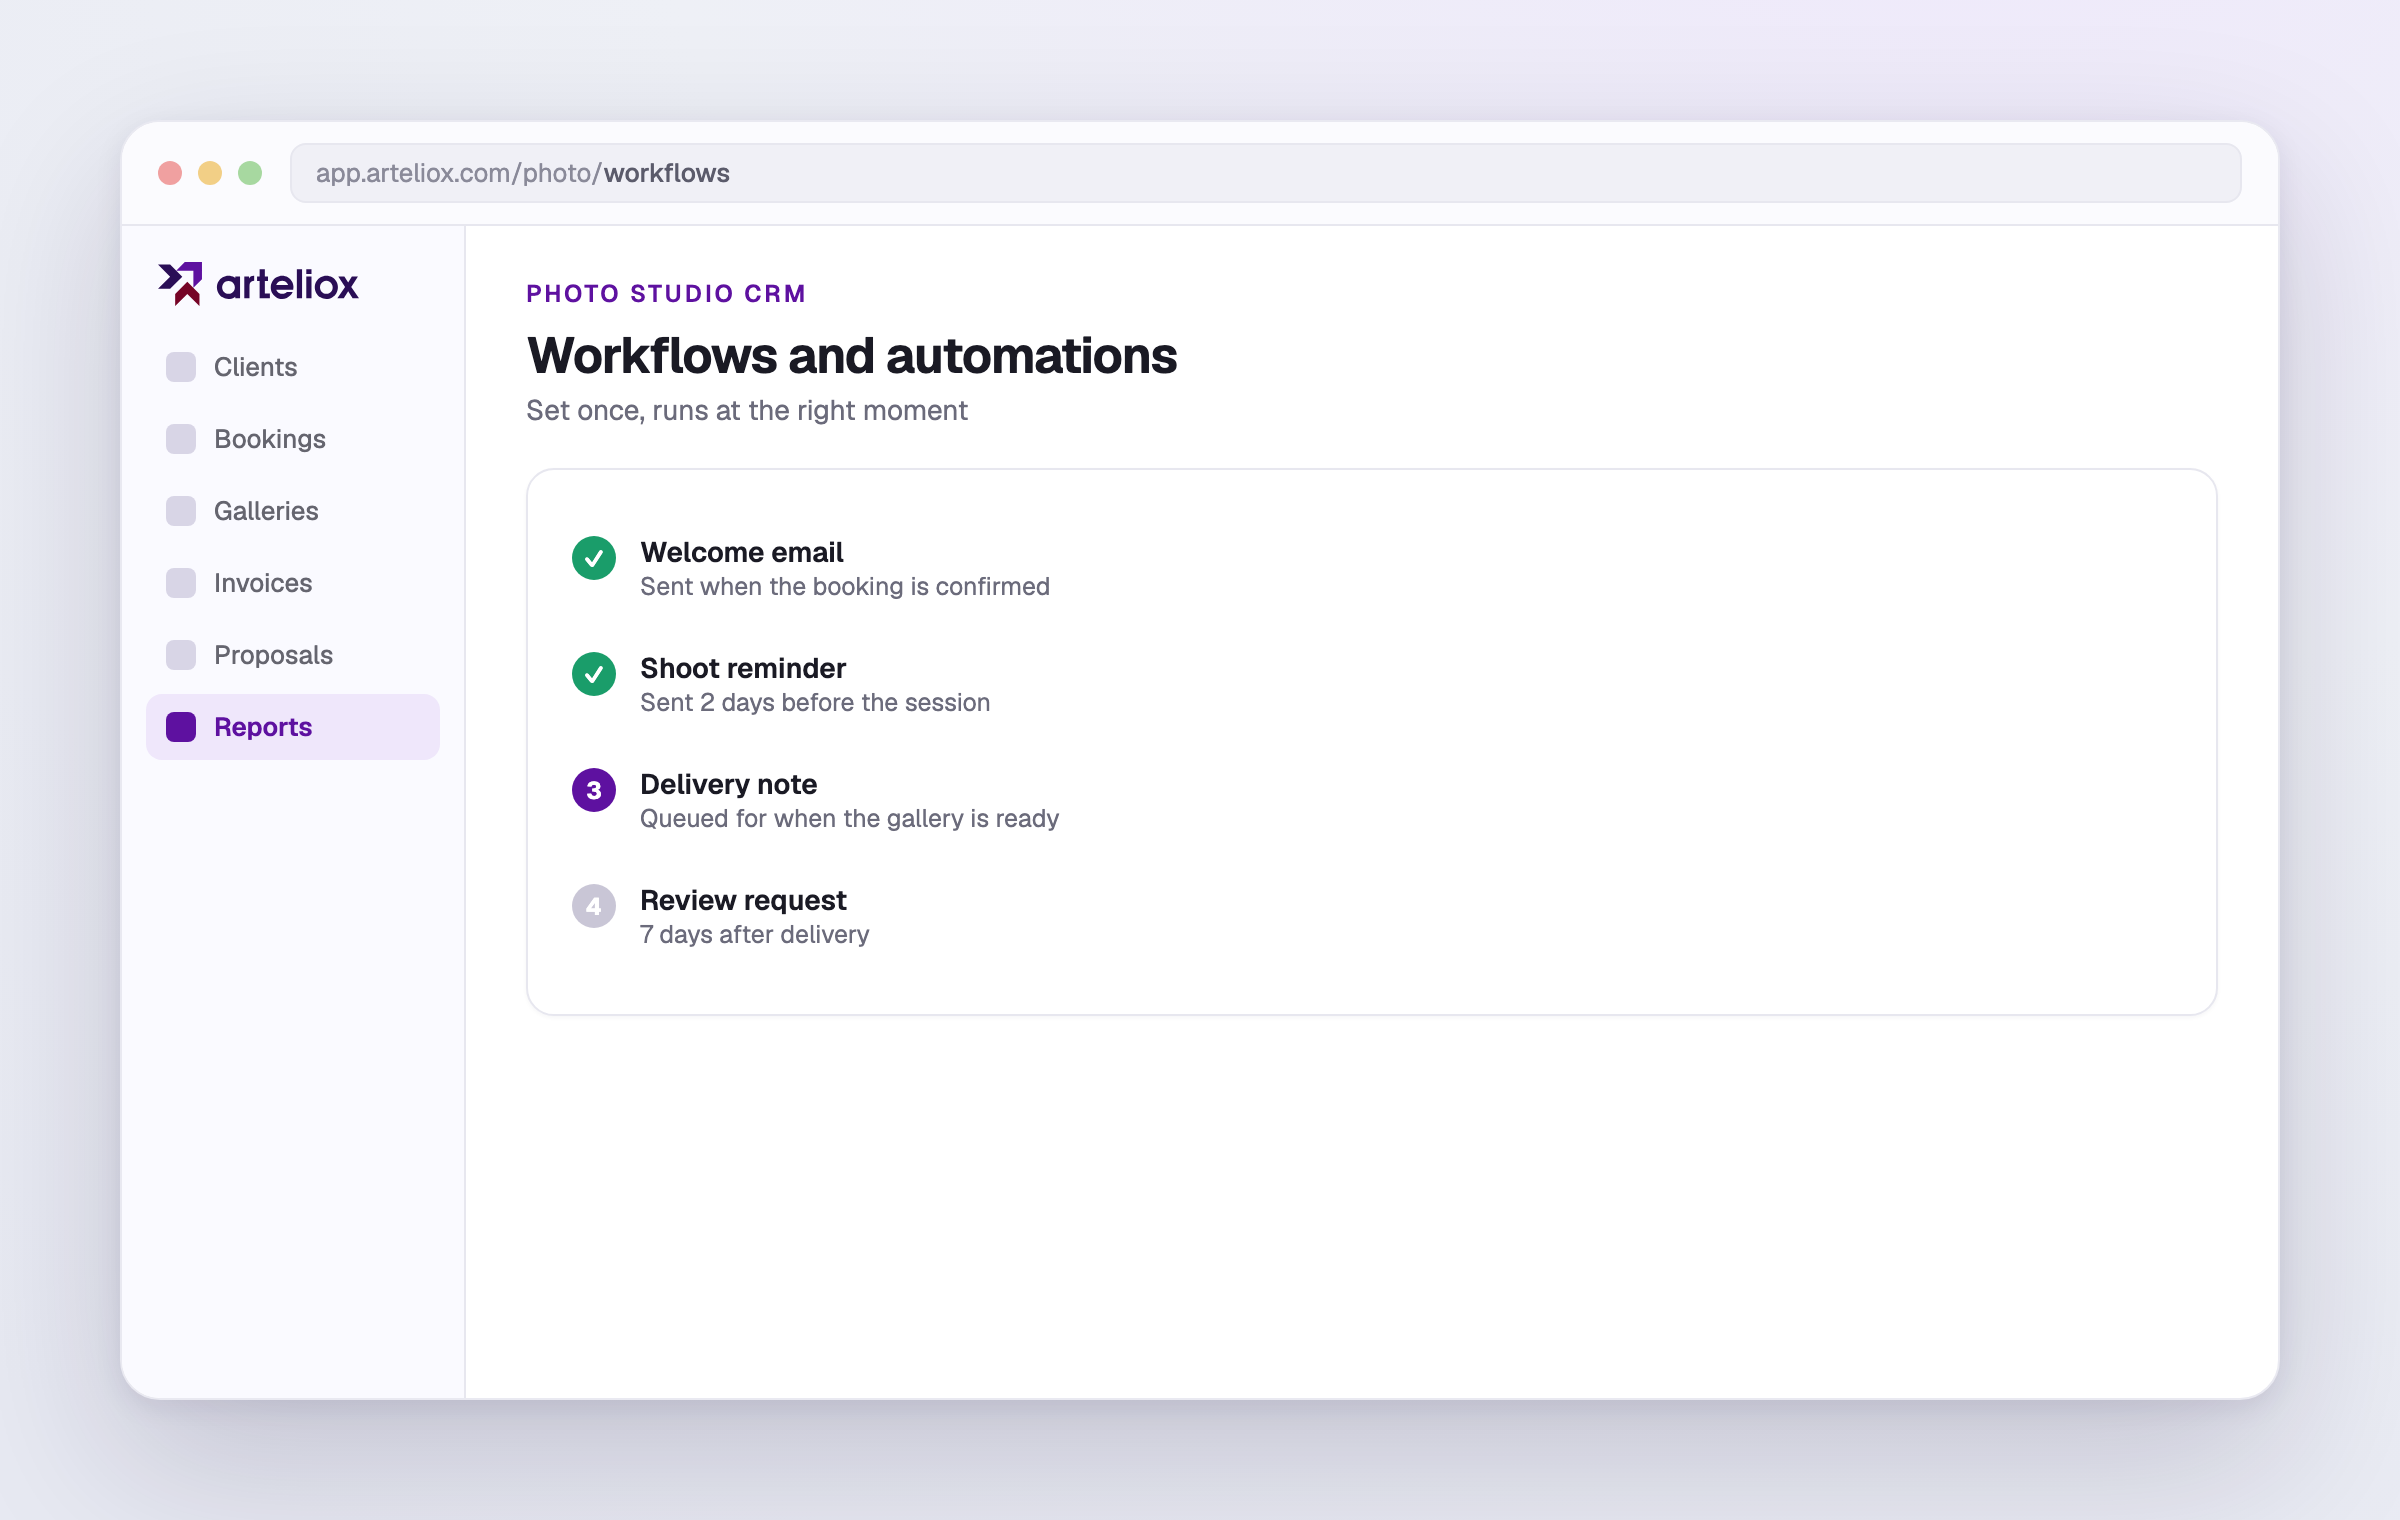Click the arteliox wordmark
This screenshot has width=2400, height=1520.
pos(287,285)
